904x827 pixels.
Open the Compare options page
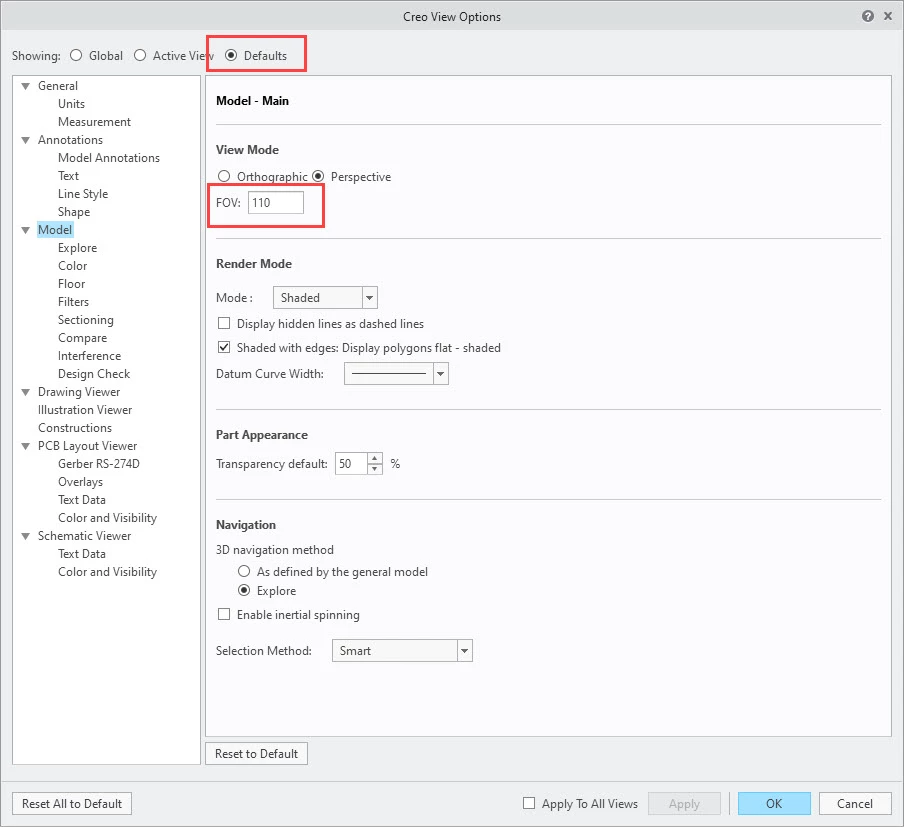[82, 337]
